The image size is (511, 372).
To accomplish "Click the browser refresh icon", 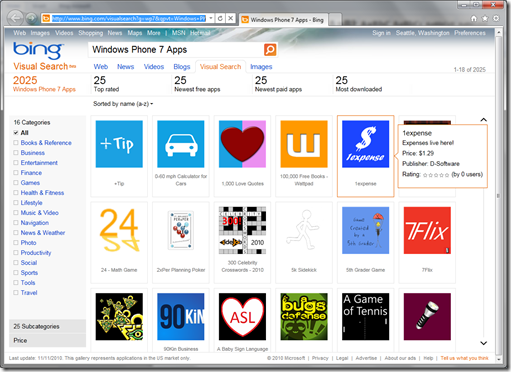I will [220, 19].
